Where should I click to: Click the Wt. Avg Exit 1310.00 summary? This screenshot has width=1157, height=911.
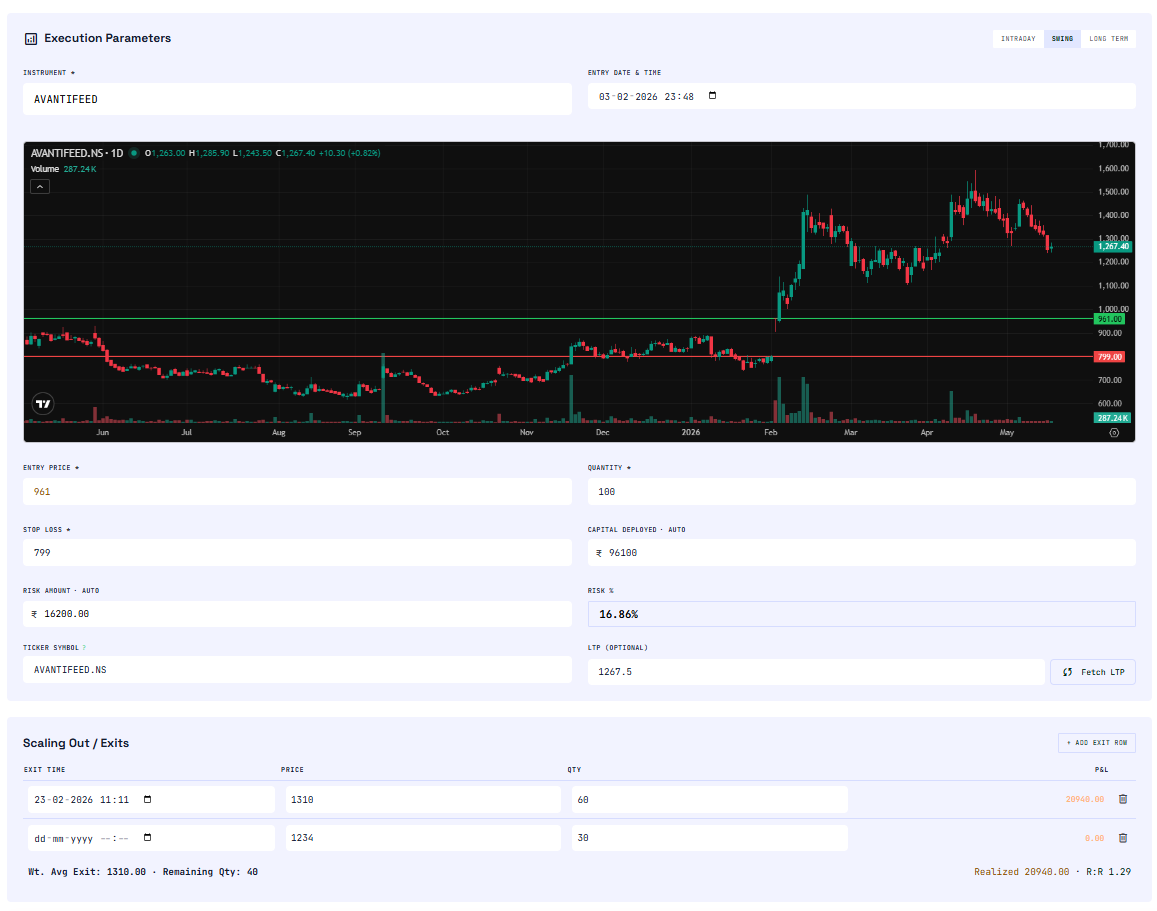pyautogui.click(x=87, y=872)
